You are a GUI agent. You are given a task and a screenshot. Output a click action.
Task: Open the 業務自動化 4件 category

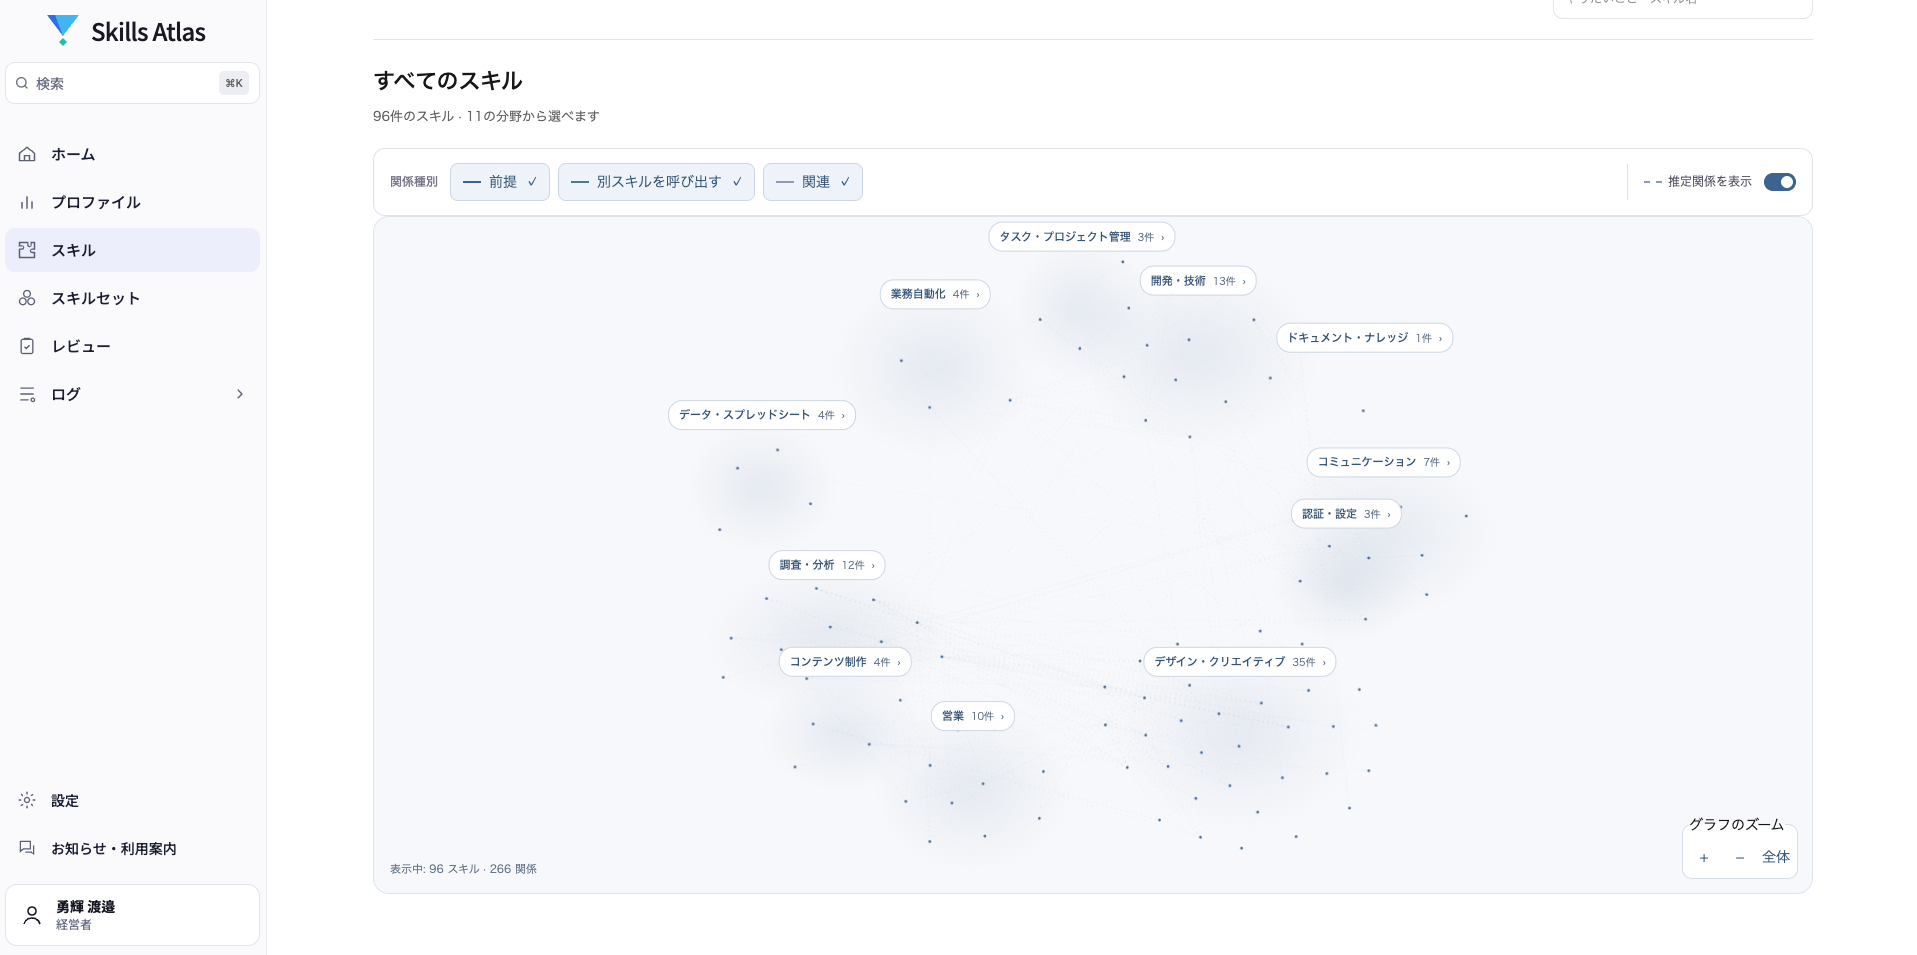pos(935,294)
